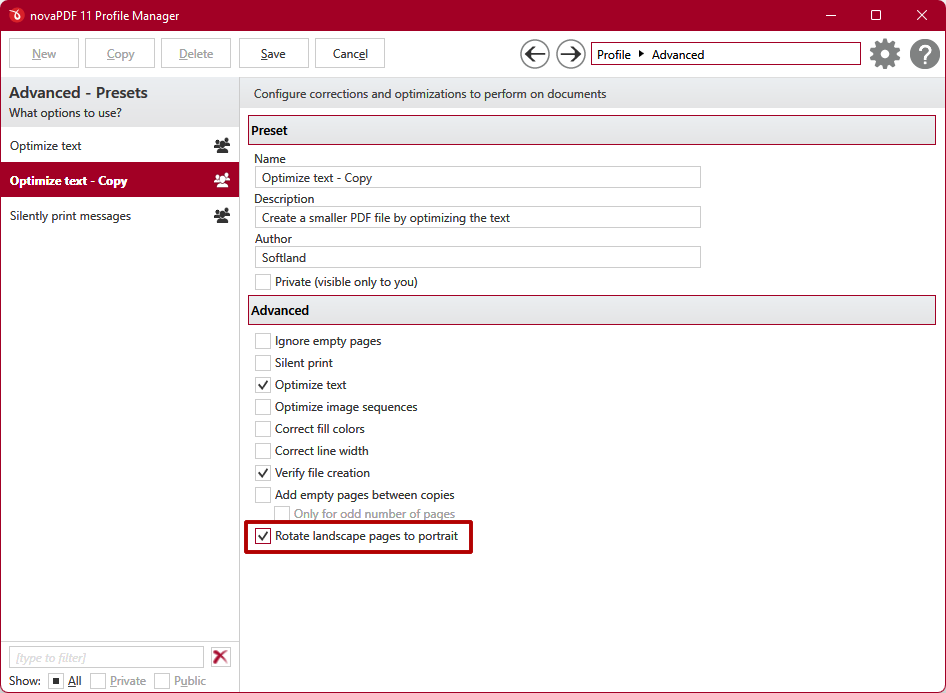Image resolution: width=946 pixels, height=693 pixels.
Task: Uncheck Optimize text option
Action: [263, 385]
